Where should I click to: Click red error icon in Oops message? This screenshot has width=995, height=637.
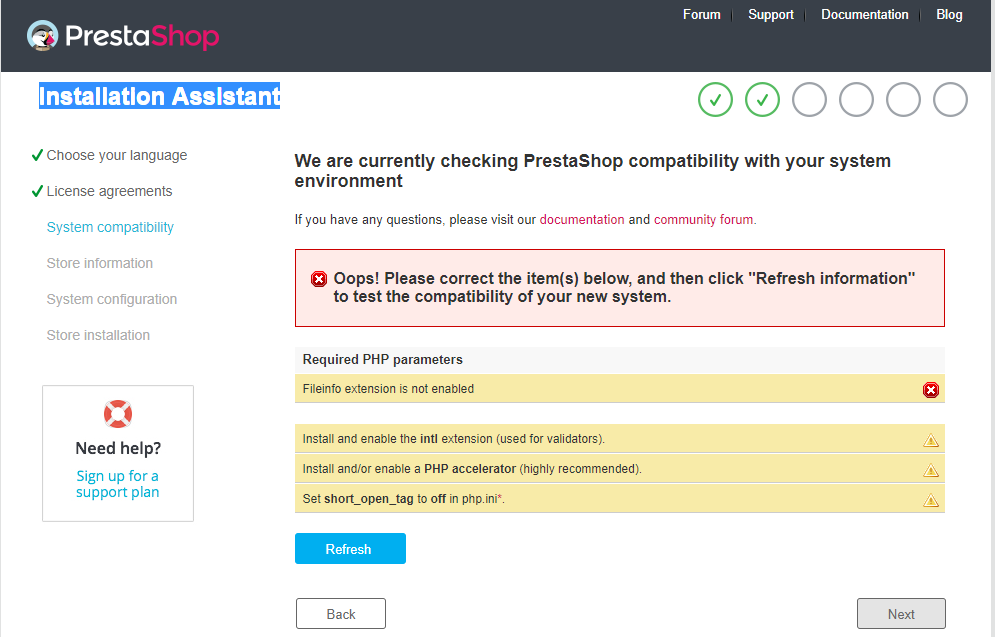tap(319, 279)
